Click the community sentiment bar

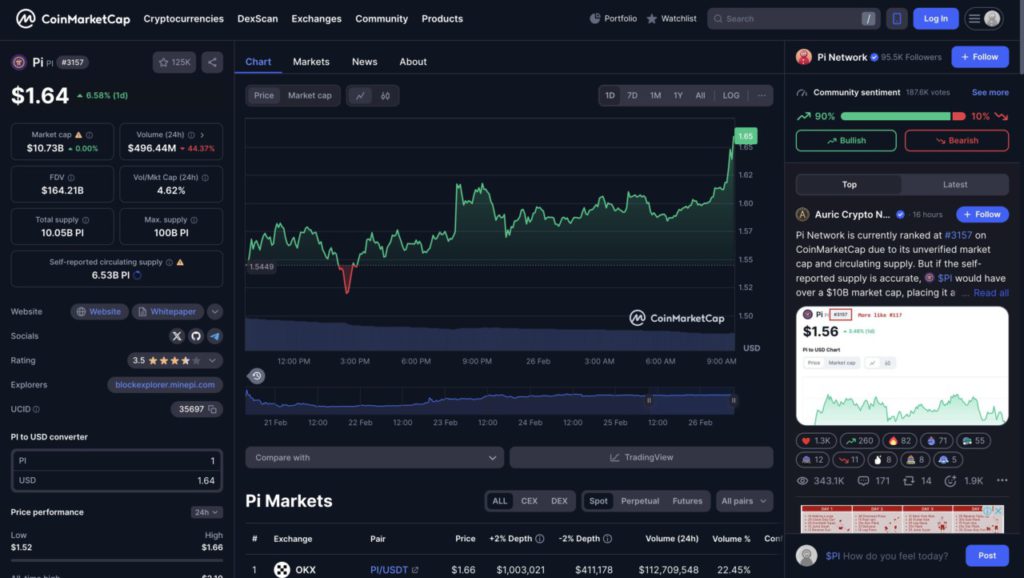click(900, 115)
